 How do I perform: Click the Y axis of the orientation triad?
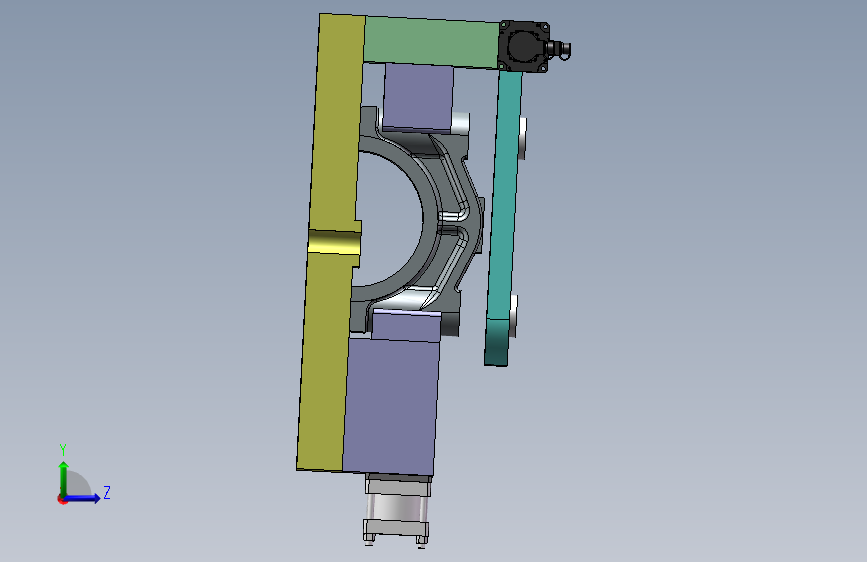64,479
